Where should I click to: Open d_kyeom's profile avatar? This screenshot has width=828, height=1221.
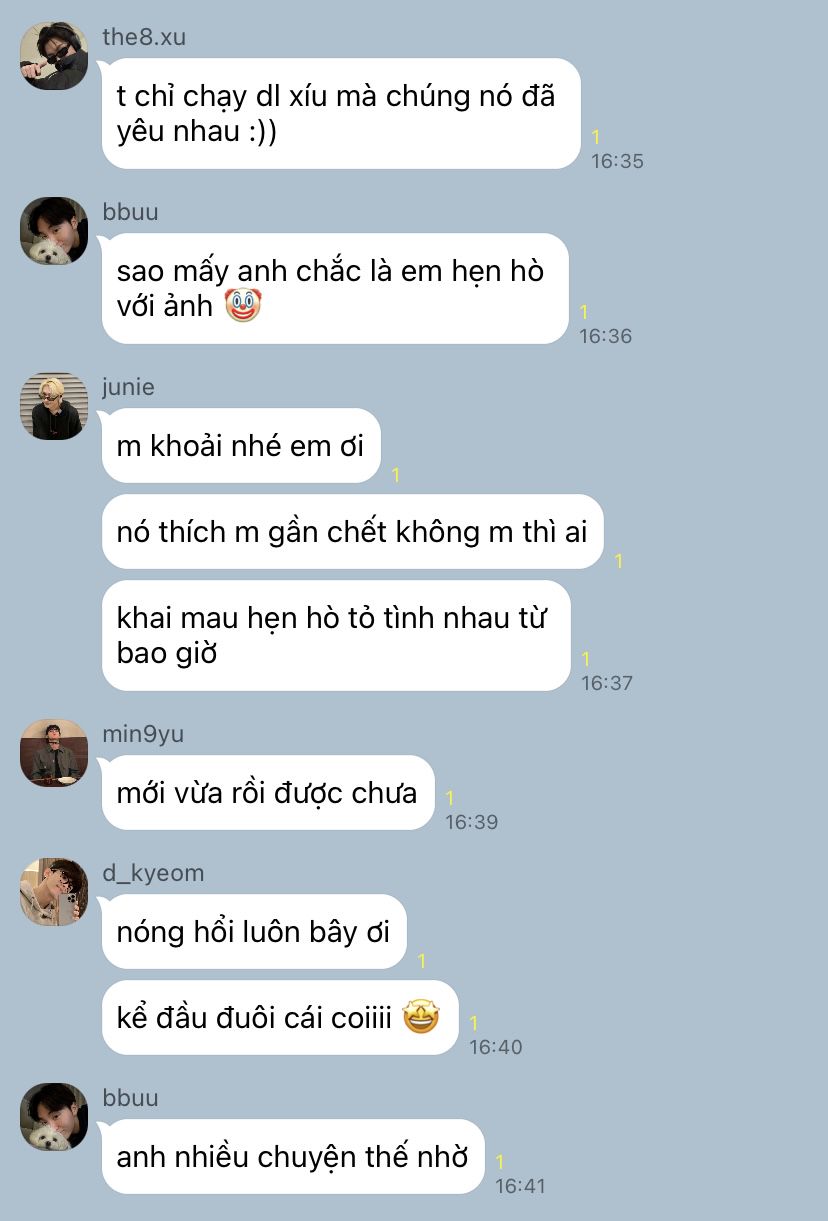tap(54, 892)
